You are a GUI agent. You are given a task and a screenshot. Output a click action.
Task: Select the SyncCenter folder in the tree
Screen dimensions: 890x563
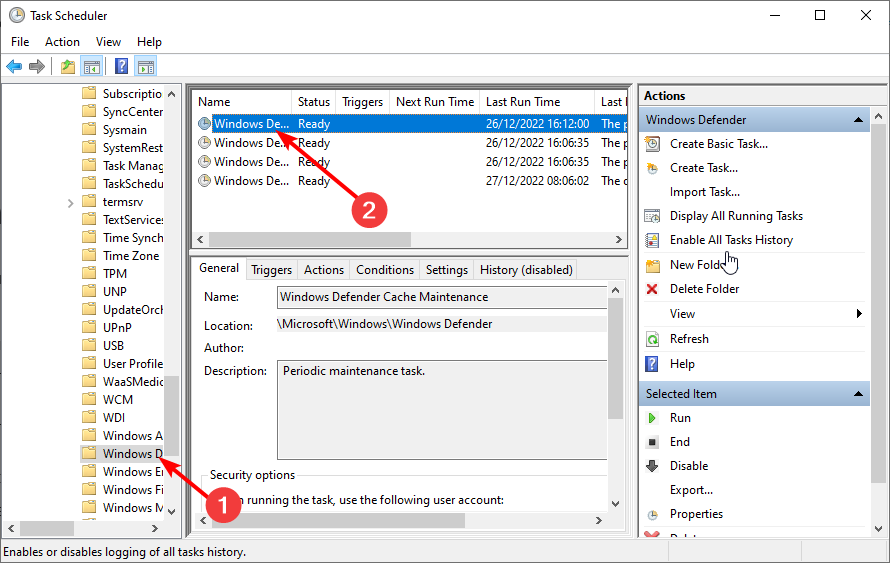[x=133, y=112]
